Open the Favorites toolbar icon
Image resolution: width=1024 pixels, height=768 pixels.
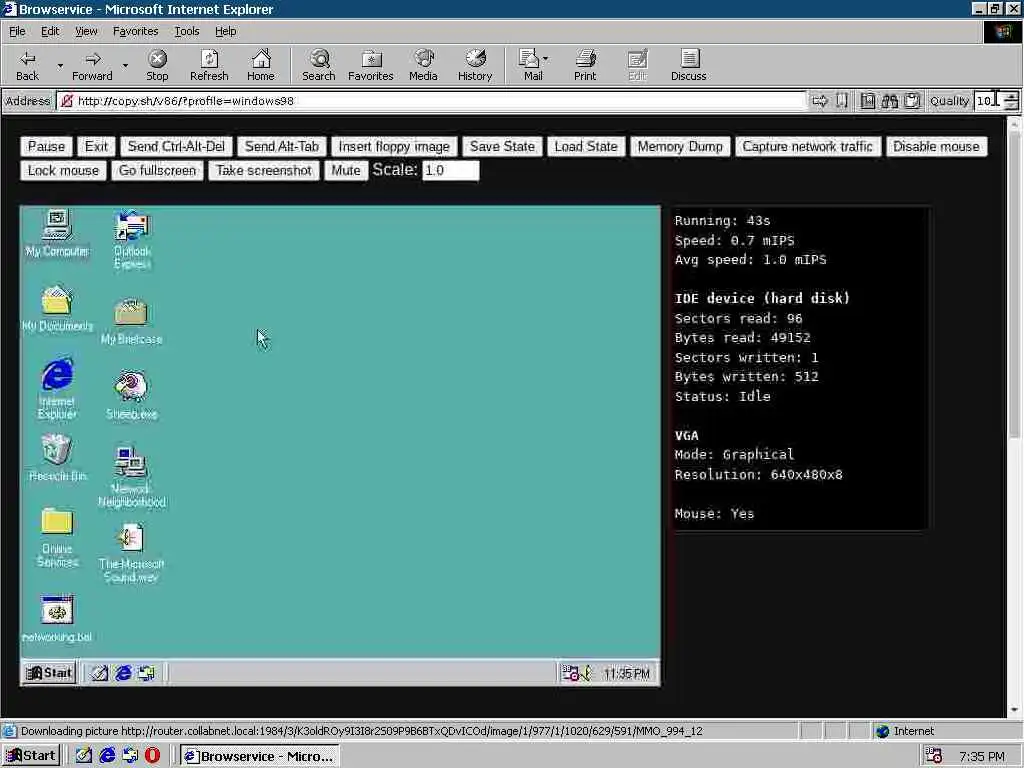tap(371, 65)
